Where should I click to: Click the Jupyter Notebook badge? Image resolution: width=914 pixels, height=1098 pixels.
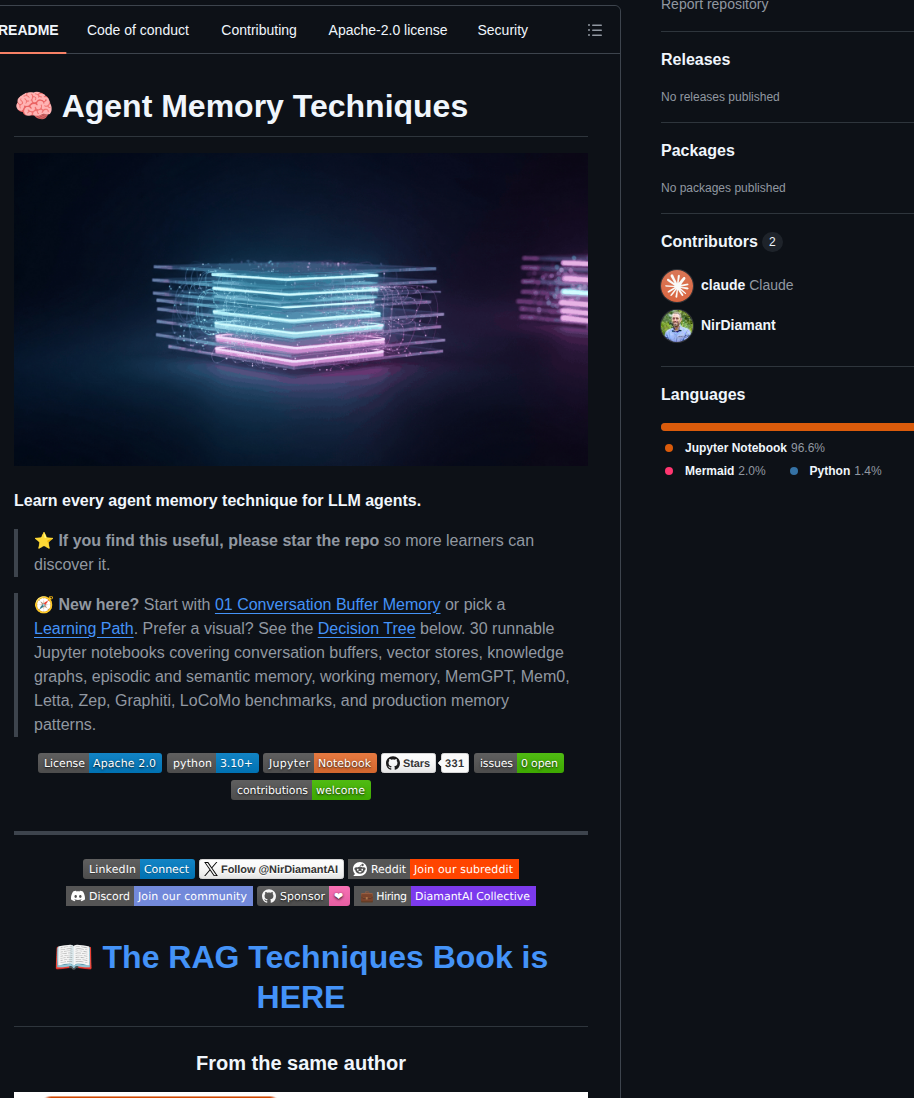pos(319,763)
